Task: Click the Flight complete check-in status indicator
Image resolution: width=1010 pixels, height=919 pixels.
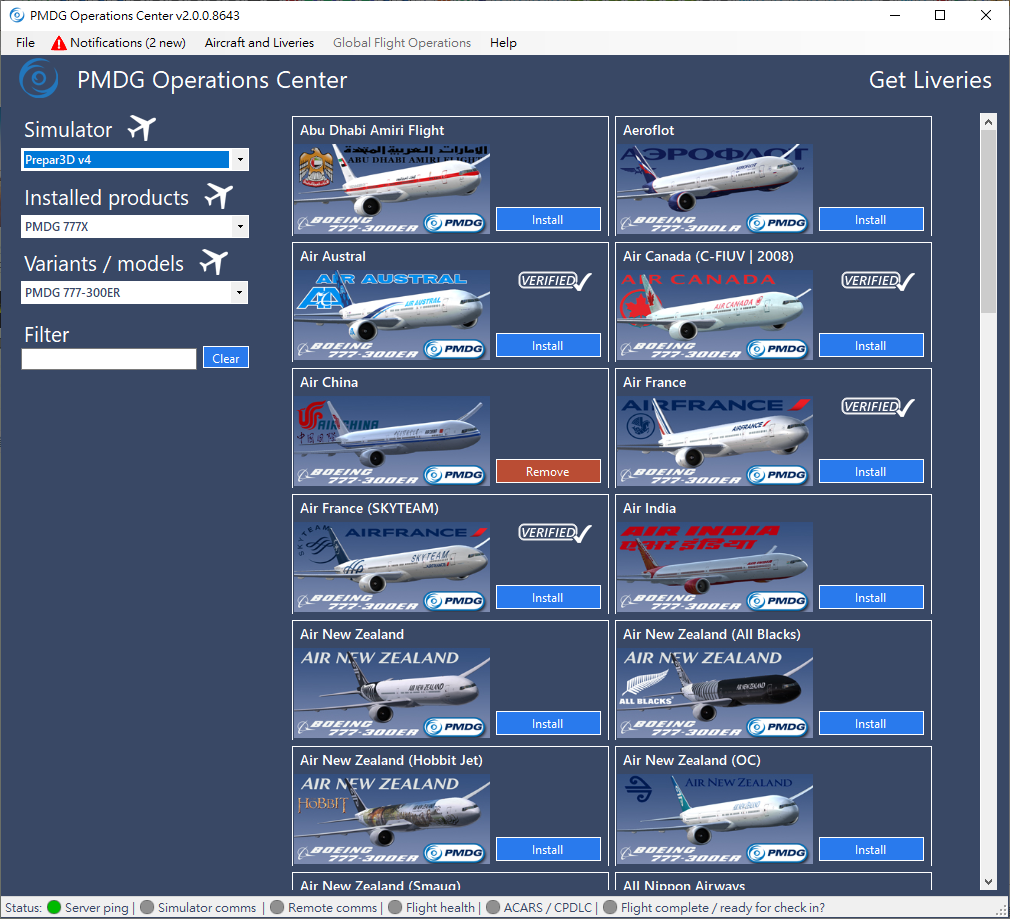Action: pyautogui.click(x=609, y=907)
